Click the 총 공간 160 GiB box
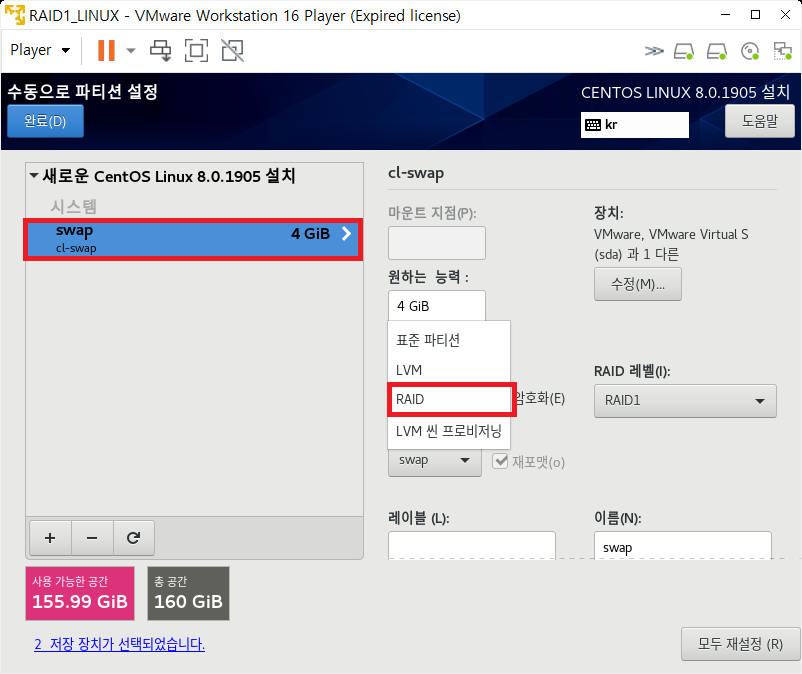Image resolution: width=802 pixels, height=674 pixels. click(x=188, y=593)
